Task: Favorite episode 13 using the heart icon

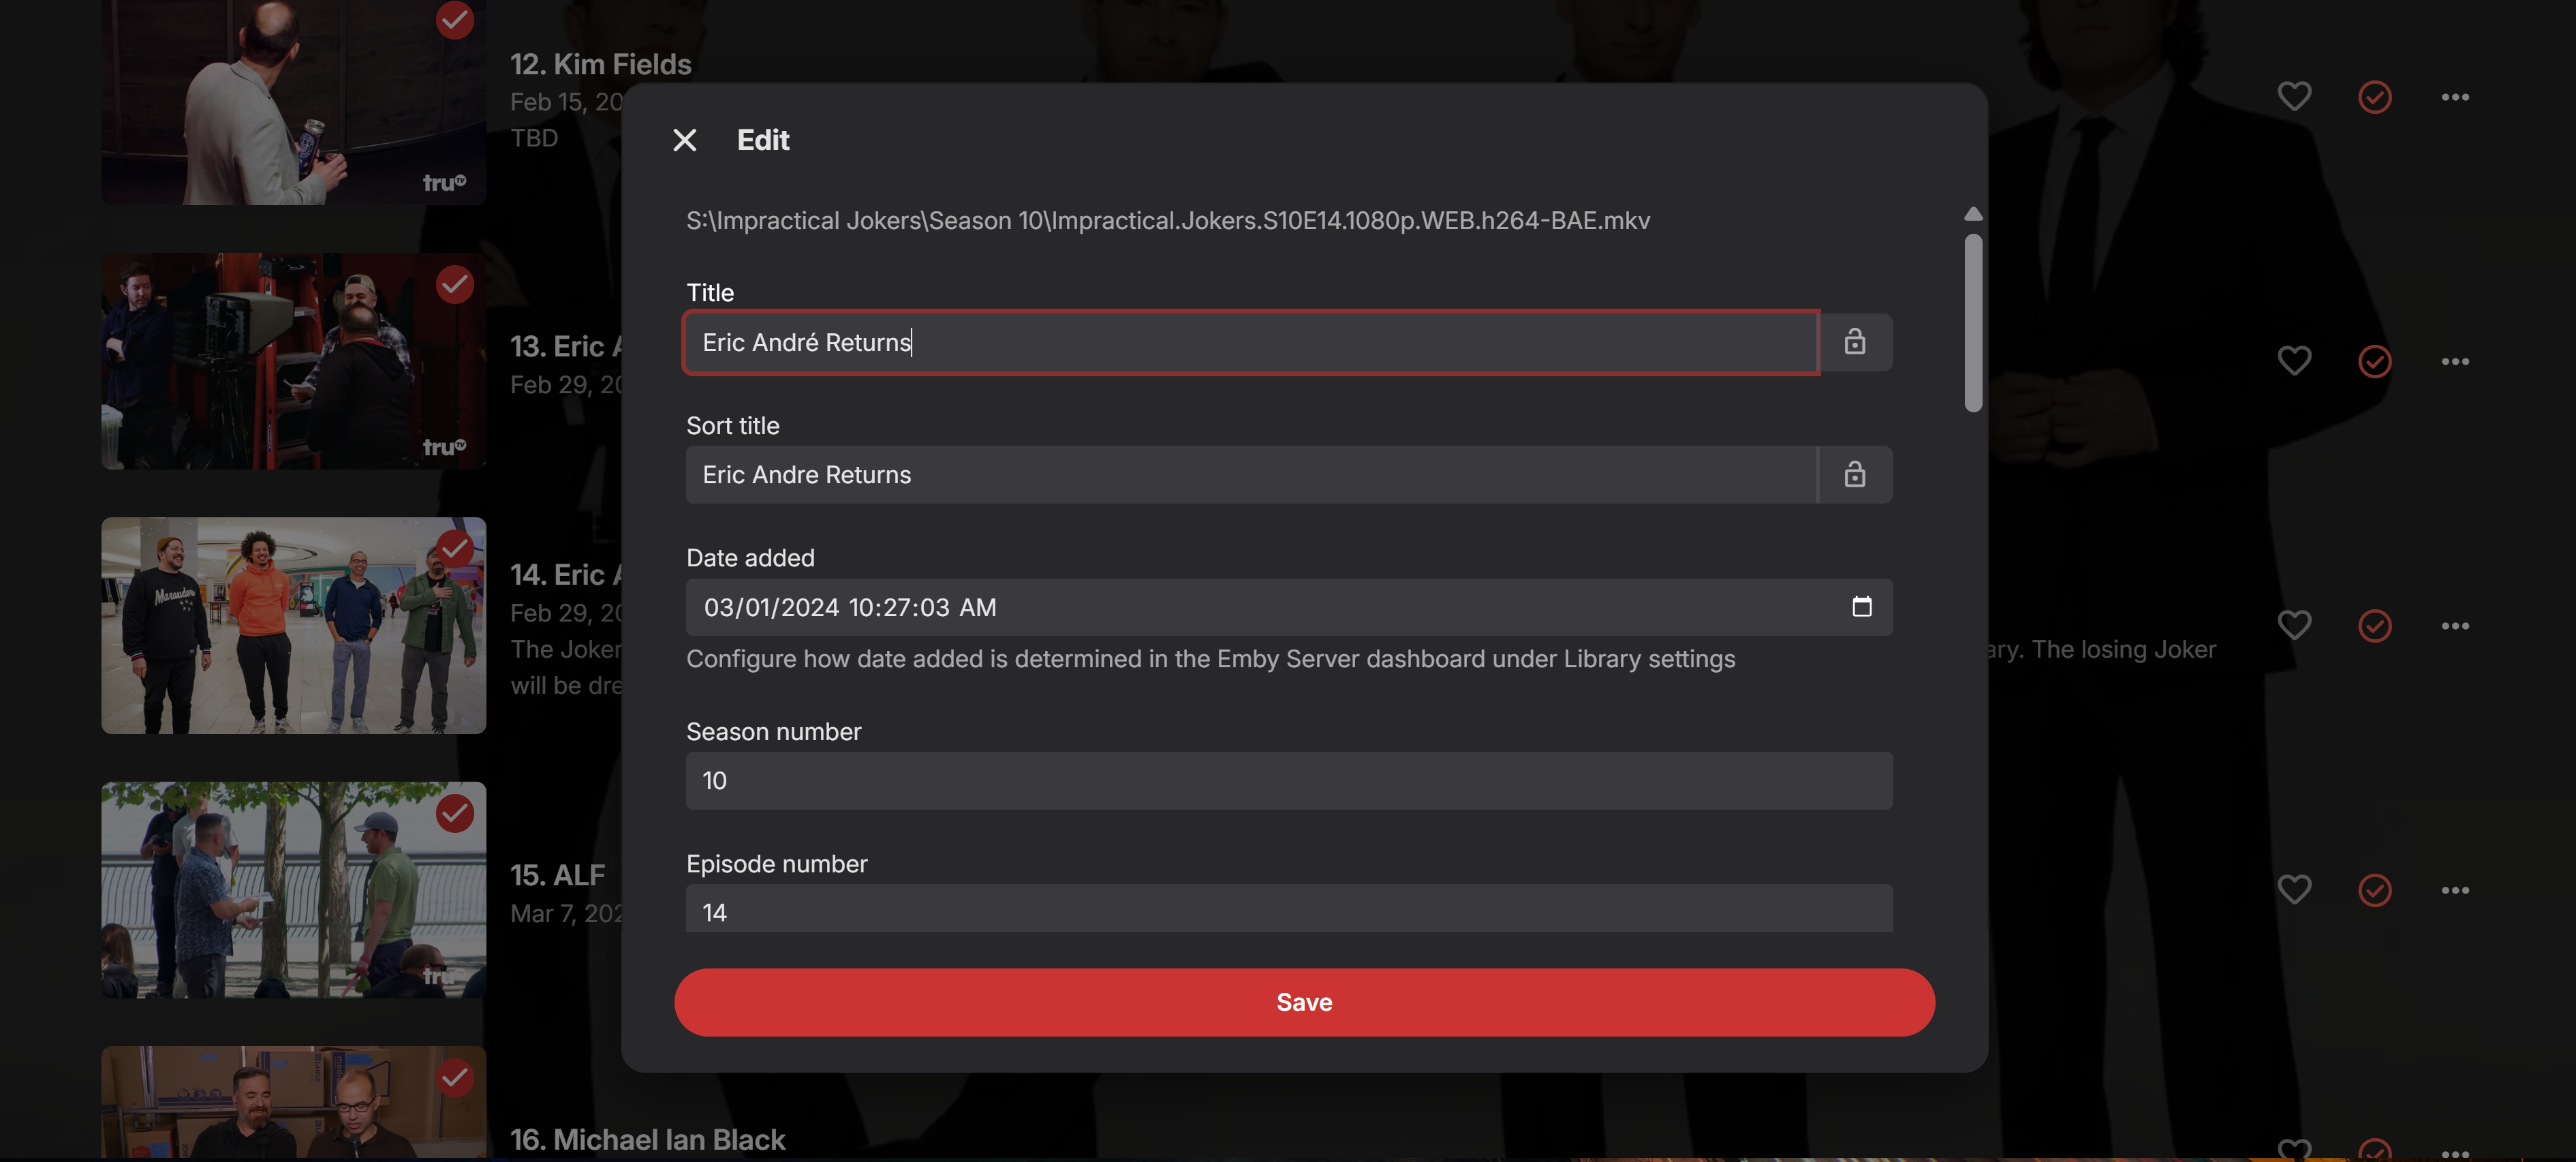Action: pos(2294,361)
